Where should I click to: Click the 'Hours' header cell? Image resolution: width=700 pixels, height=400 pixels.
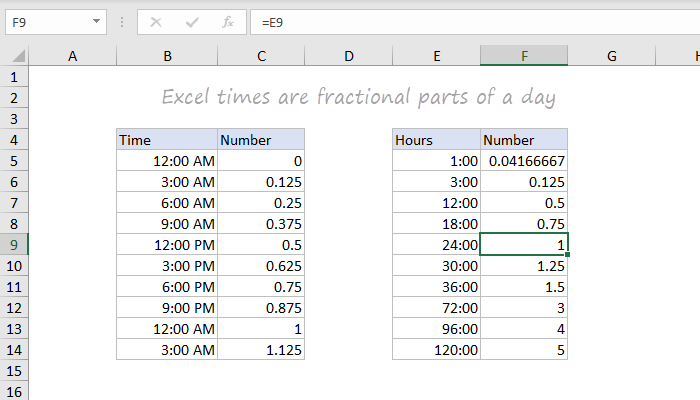(x=437, y=140)
